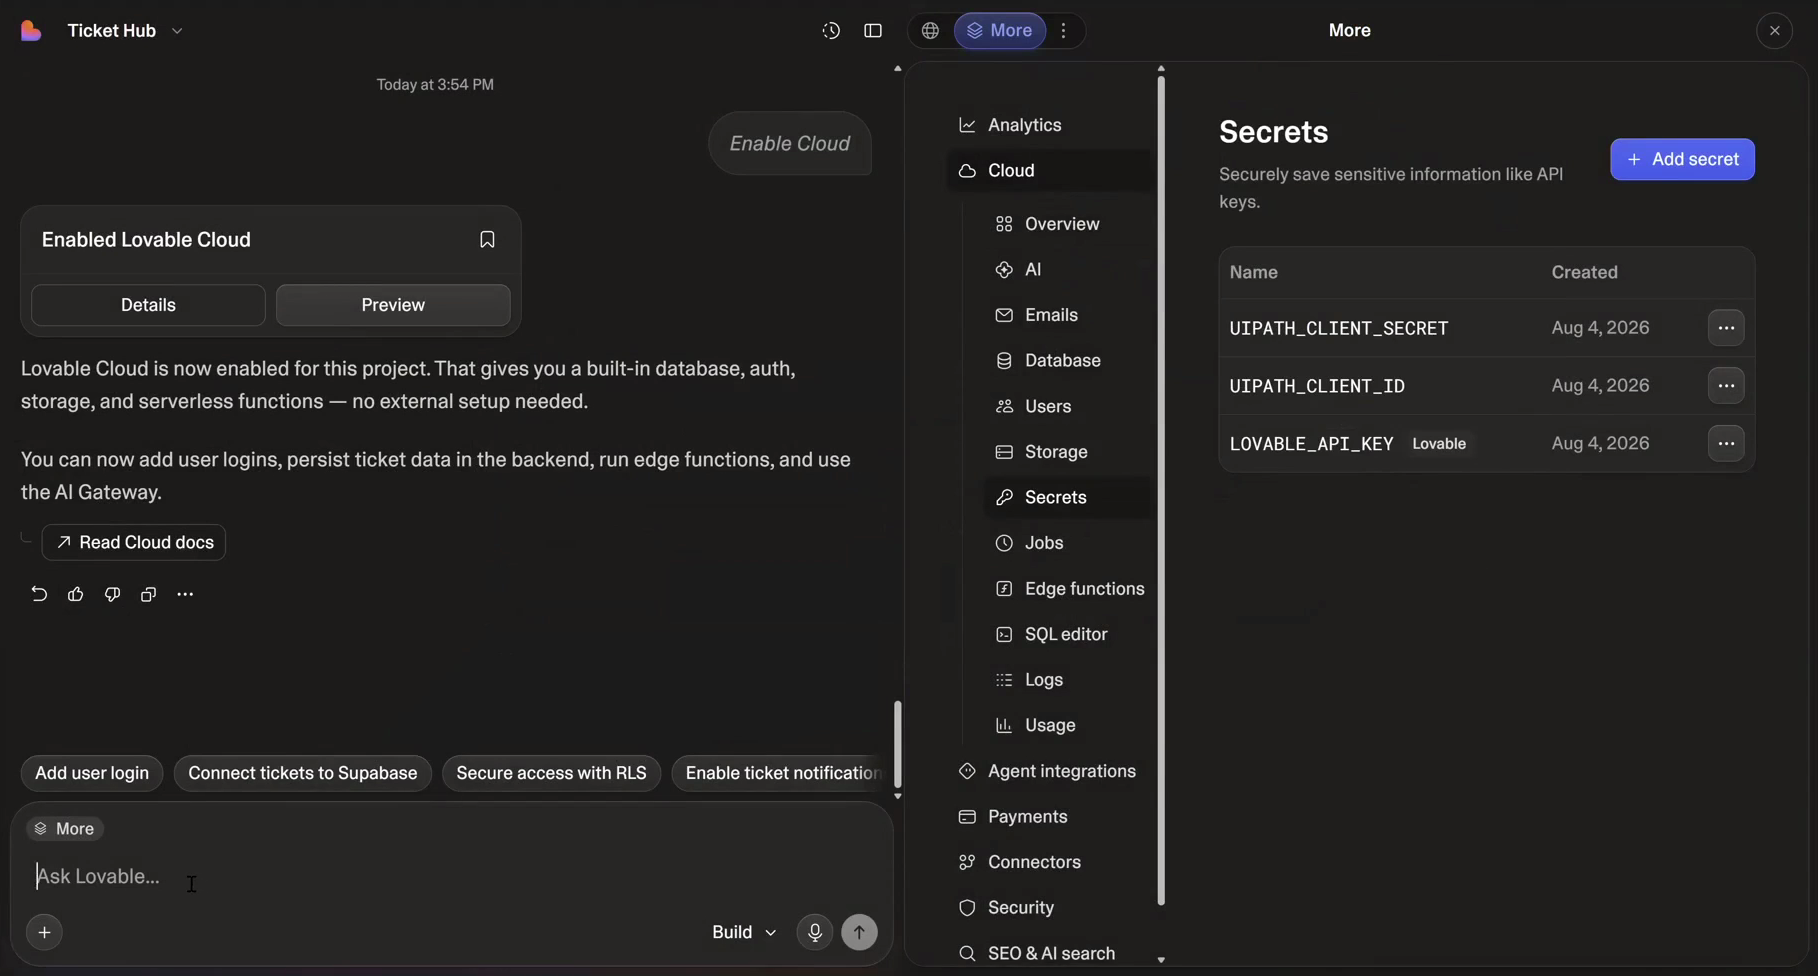Open the Emails section

1068,315
